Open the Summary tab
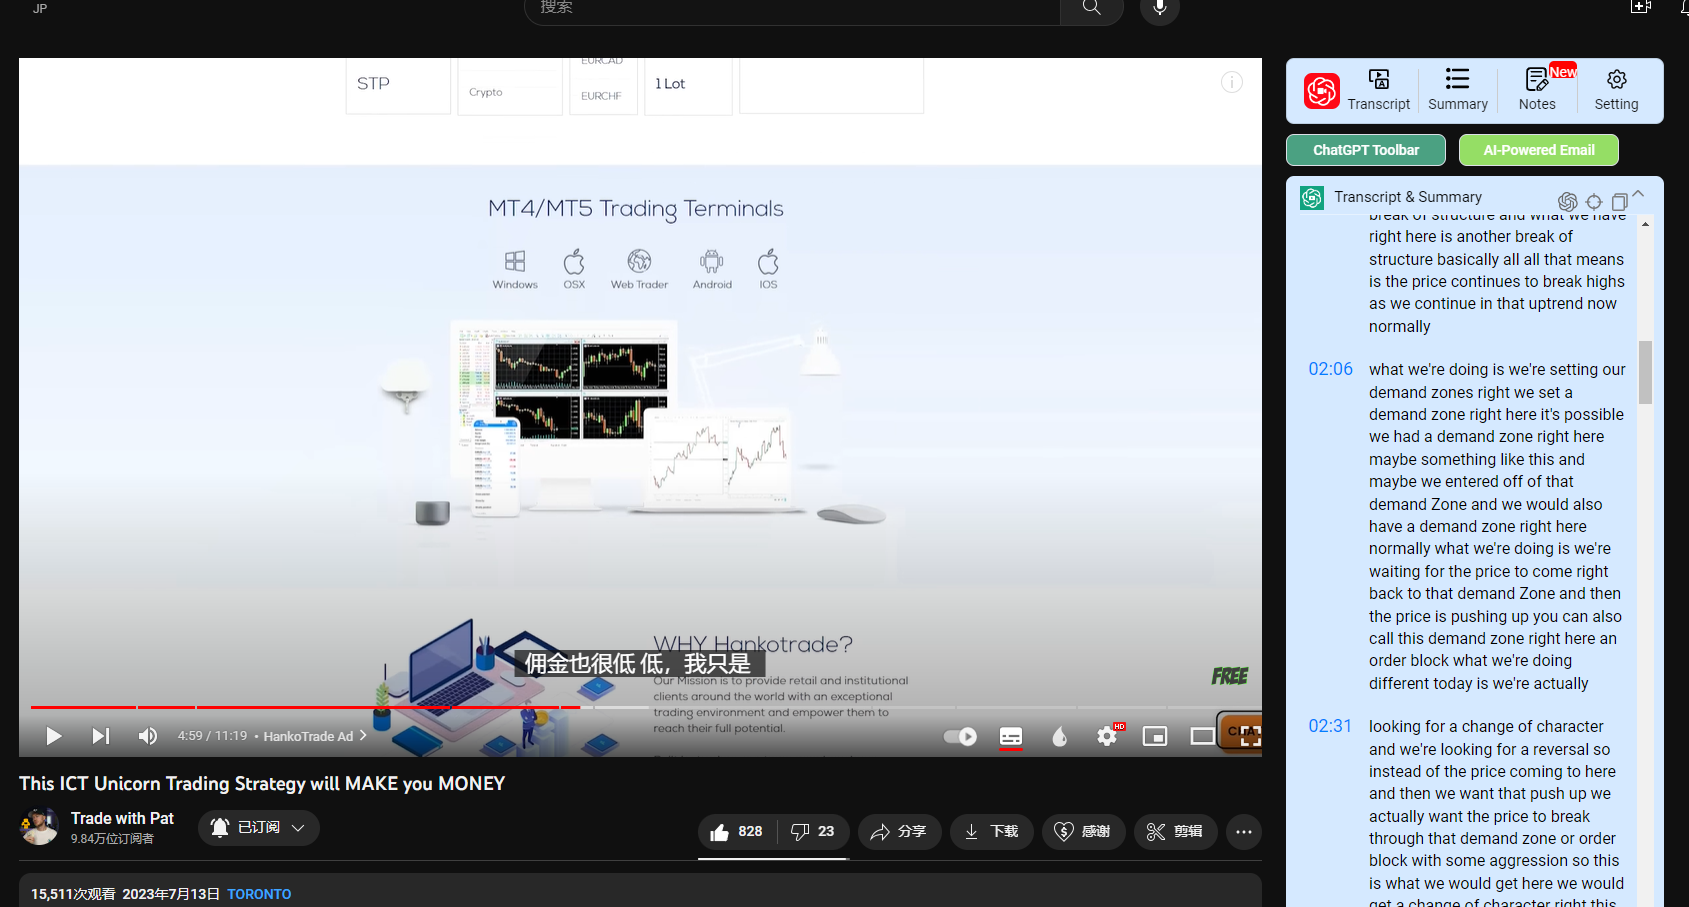 [x=1458, y=90]
